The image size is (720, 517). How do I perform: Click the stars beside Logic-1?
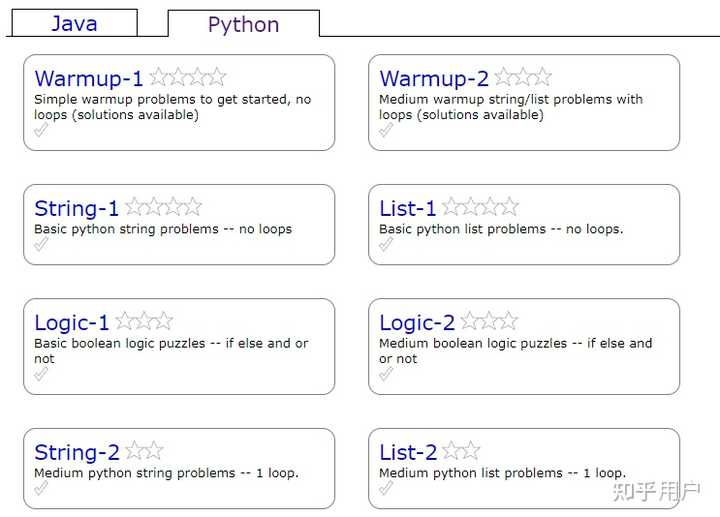pos(144,321)
